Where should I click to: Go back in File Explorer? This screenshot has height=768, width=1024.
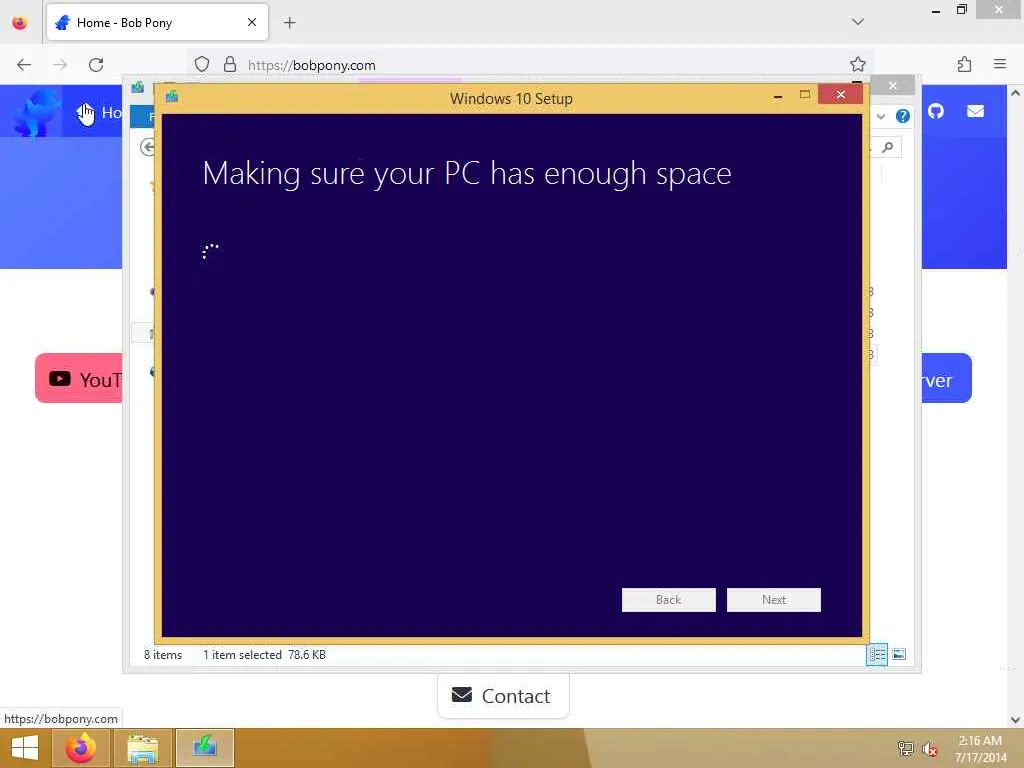[148, 148]
